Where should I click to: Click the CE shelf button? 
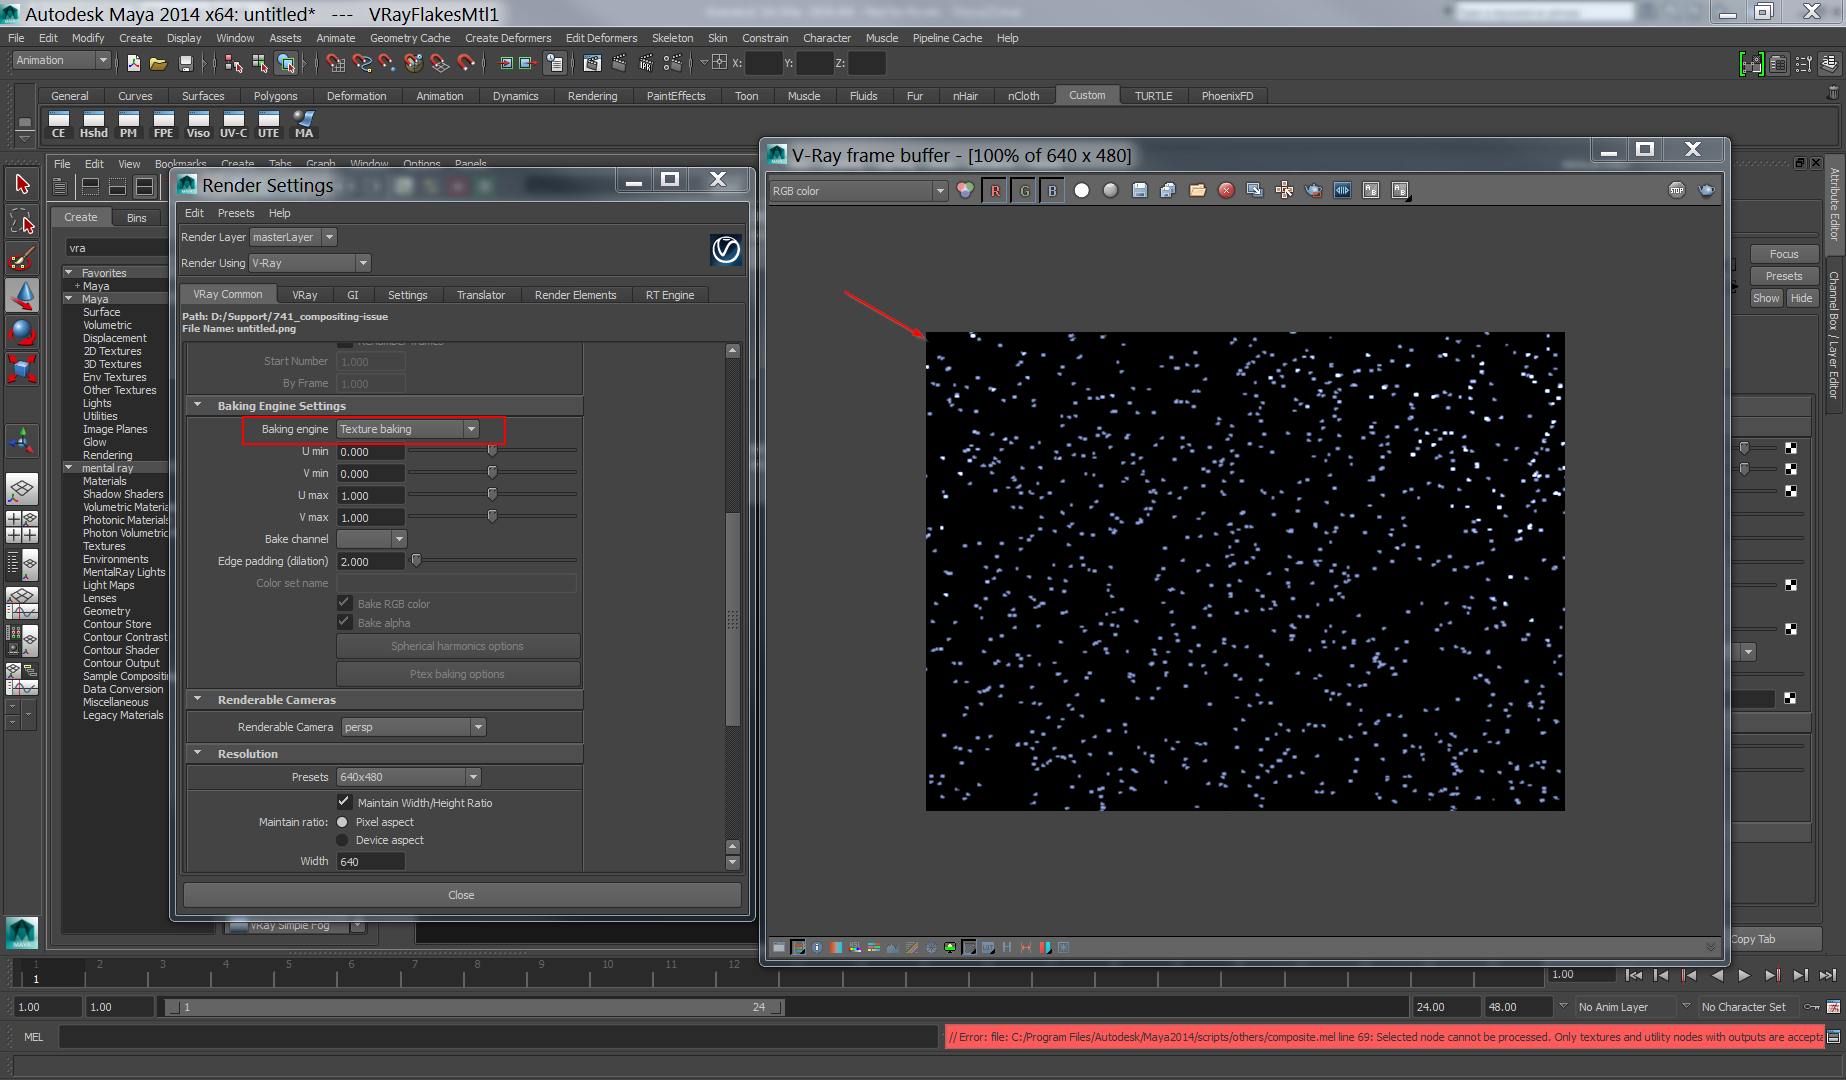point(59,125)
